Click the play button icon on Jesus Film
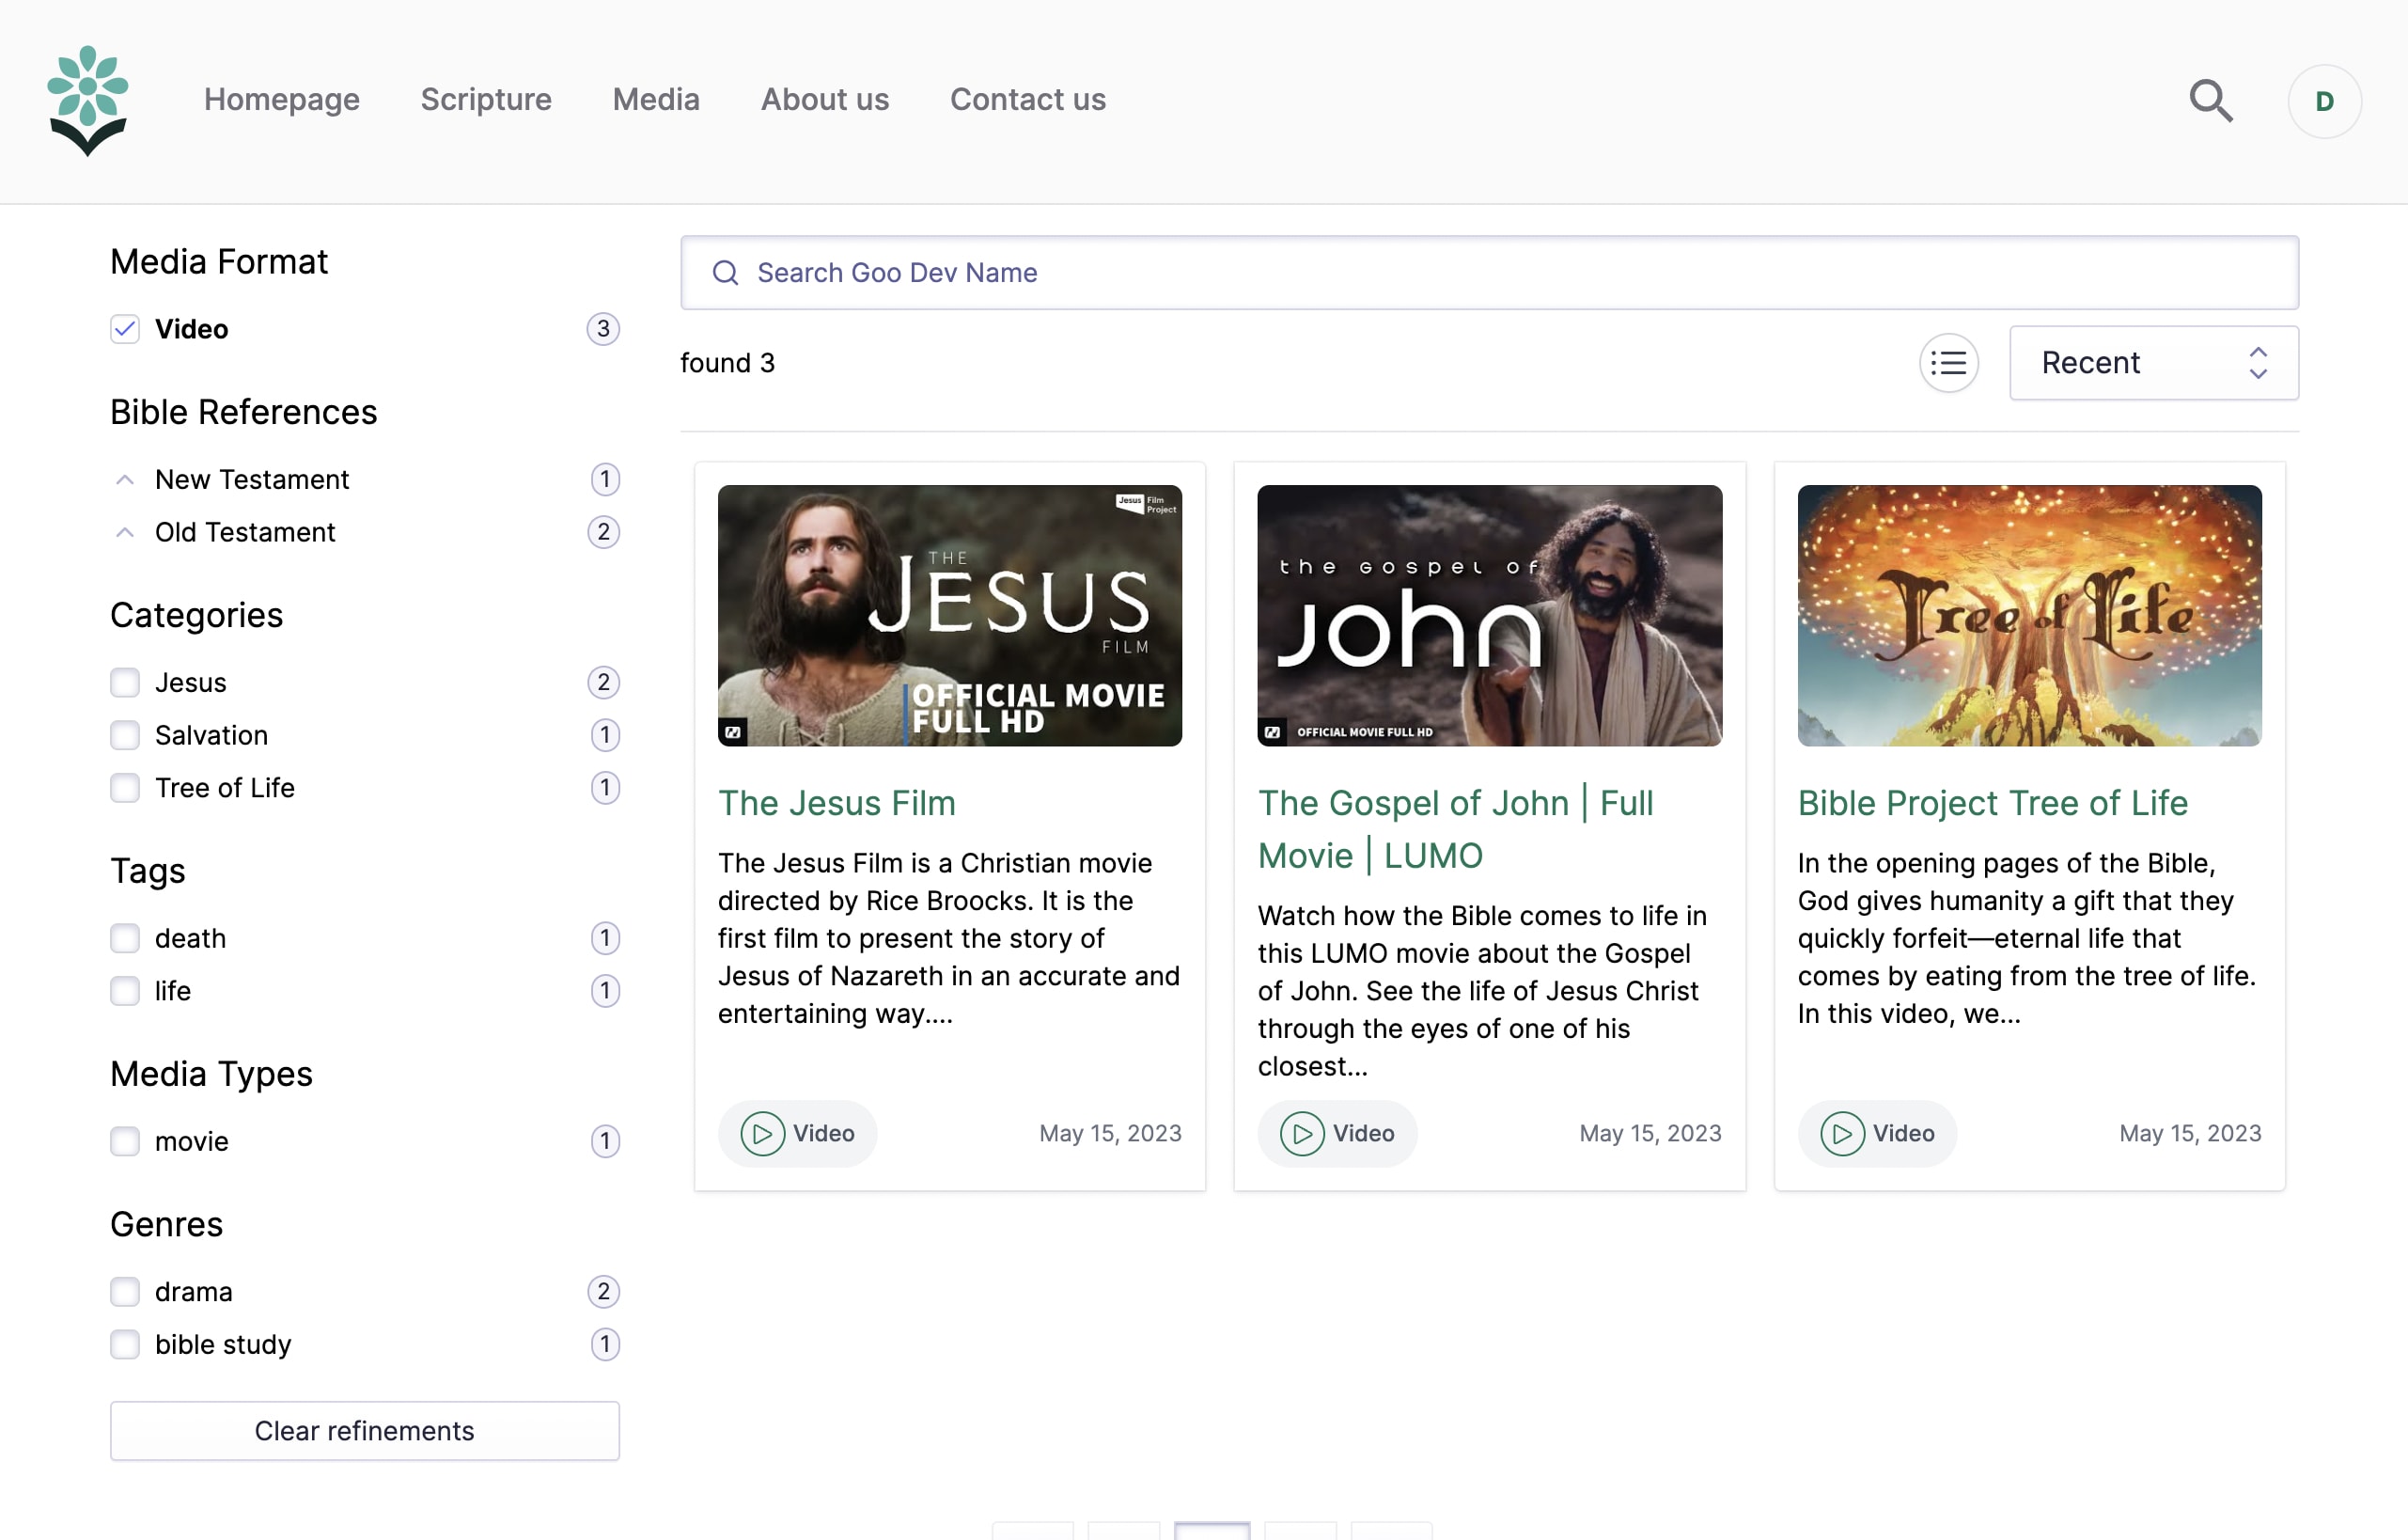The width and height of the screenshot is (2408, 1540). click(760, 1133)
